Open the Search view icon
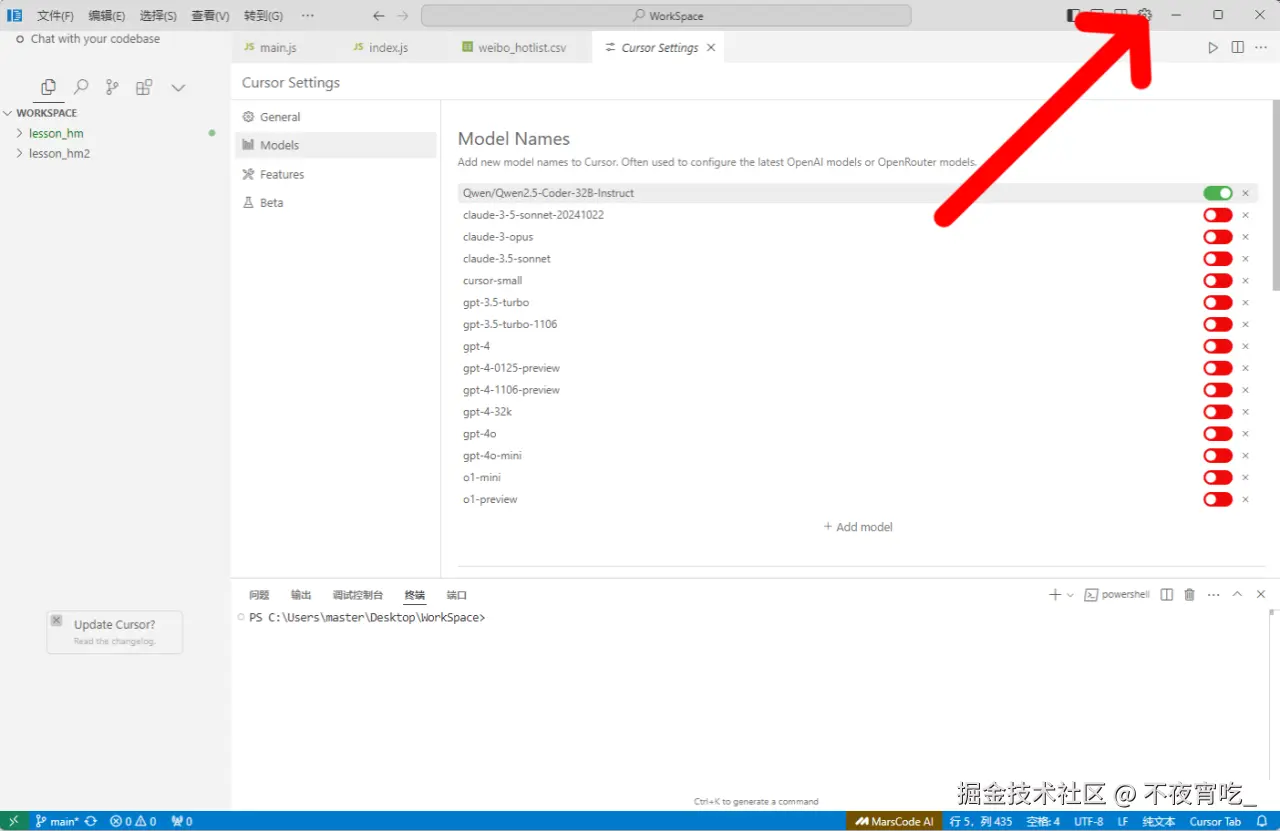The width and height of the screenshot is (1280, 831). click(x=81, y=87)
